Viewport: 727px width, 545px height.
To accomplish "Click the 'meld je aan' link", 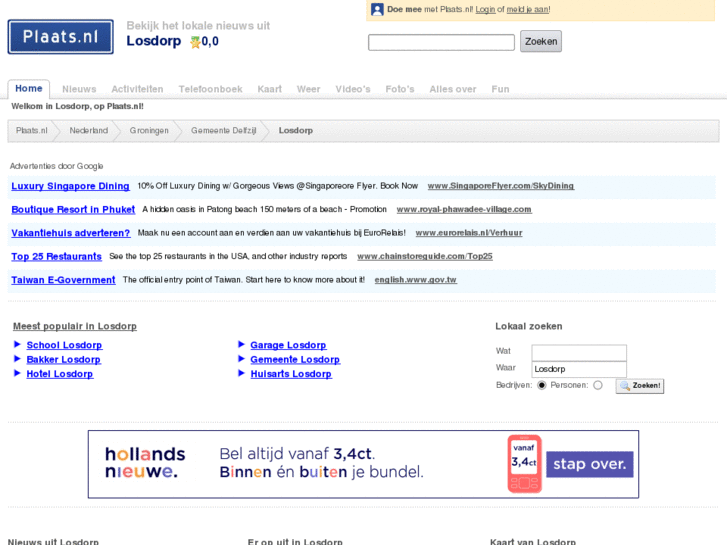I will coord(528,9).
